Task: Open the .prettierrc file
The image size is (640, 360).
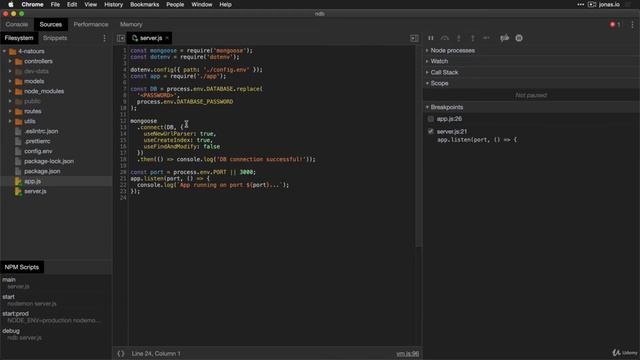Action: 37,141
